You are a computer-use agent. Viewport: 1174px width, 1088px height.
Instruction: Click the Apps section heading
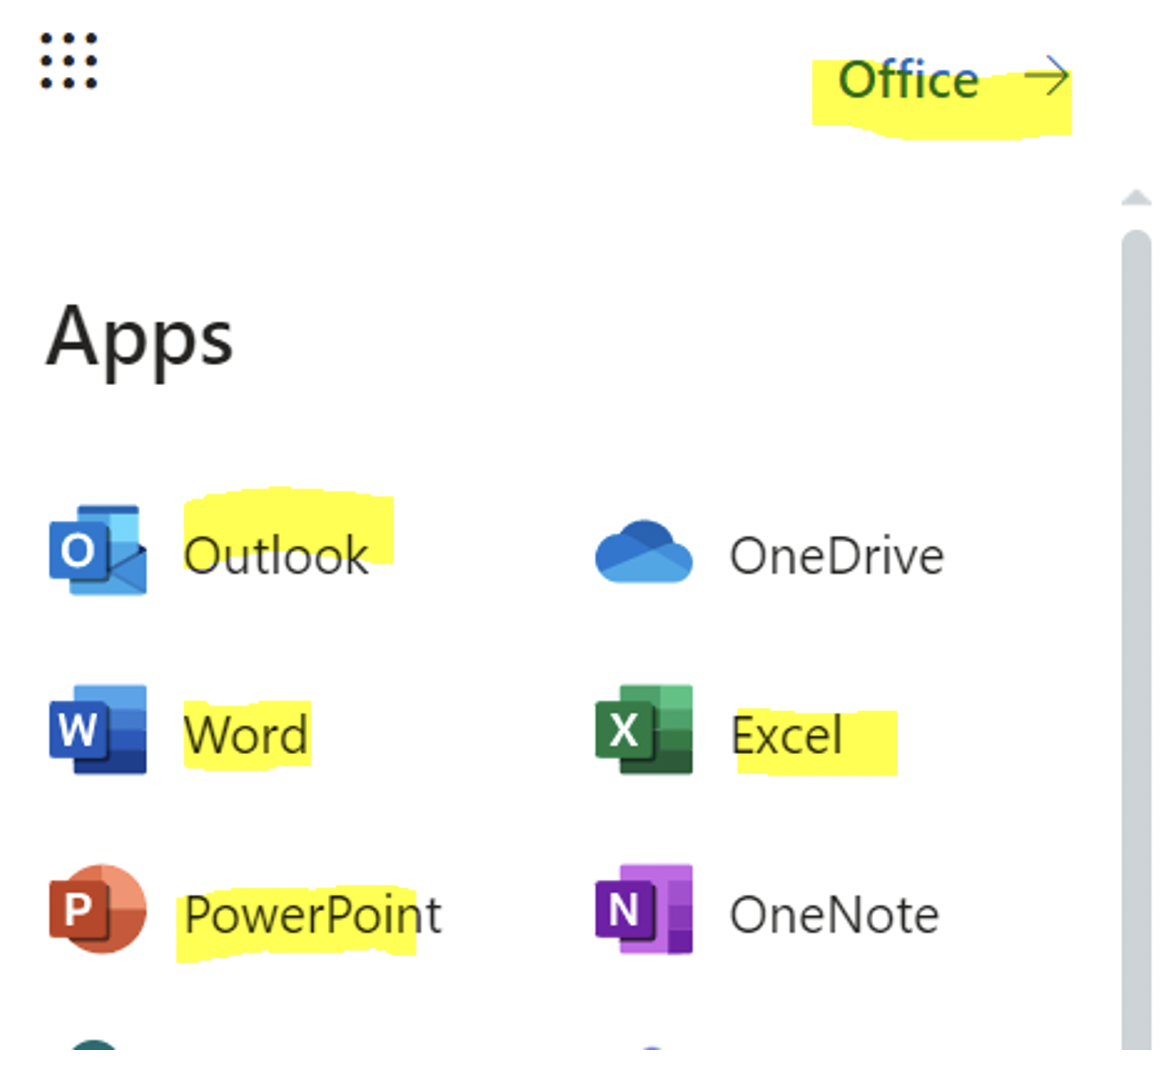pyautogui.click(x=141, y=338)
